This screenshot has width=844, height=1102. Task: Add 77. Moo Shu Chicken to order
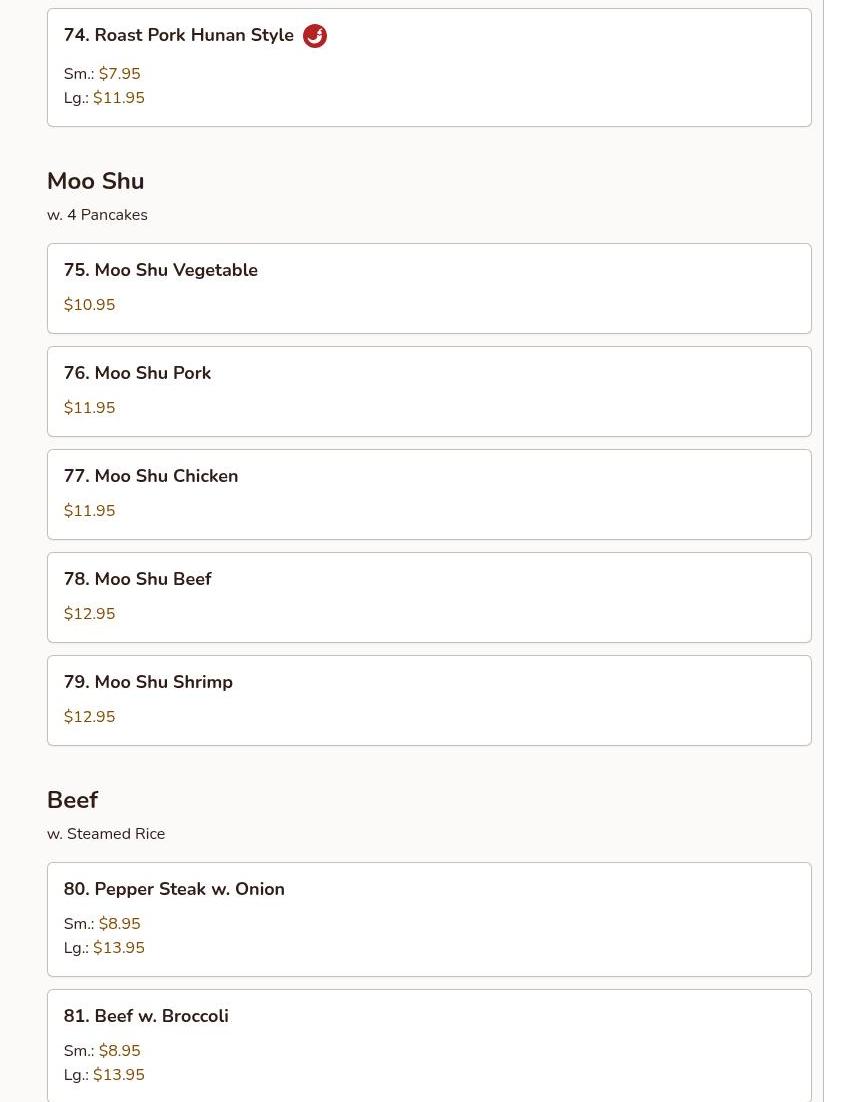[429, 495]
